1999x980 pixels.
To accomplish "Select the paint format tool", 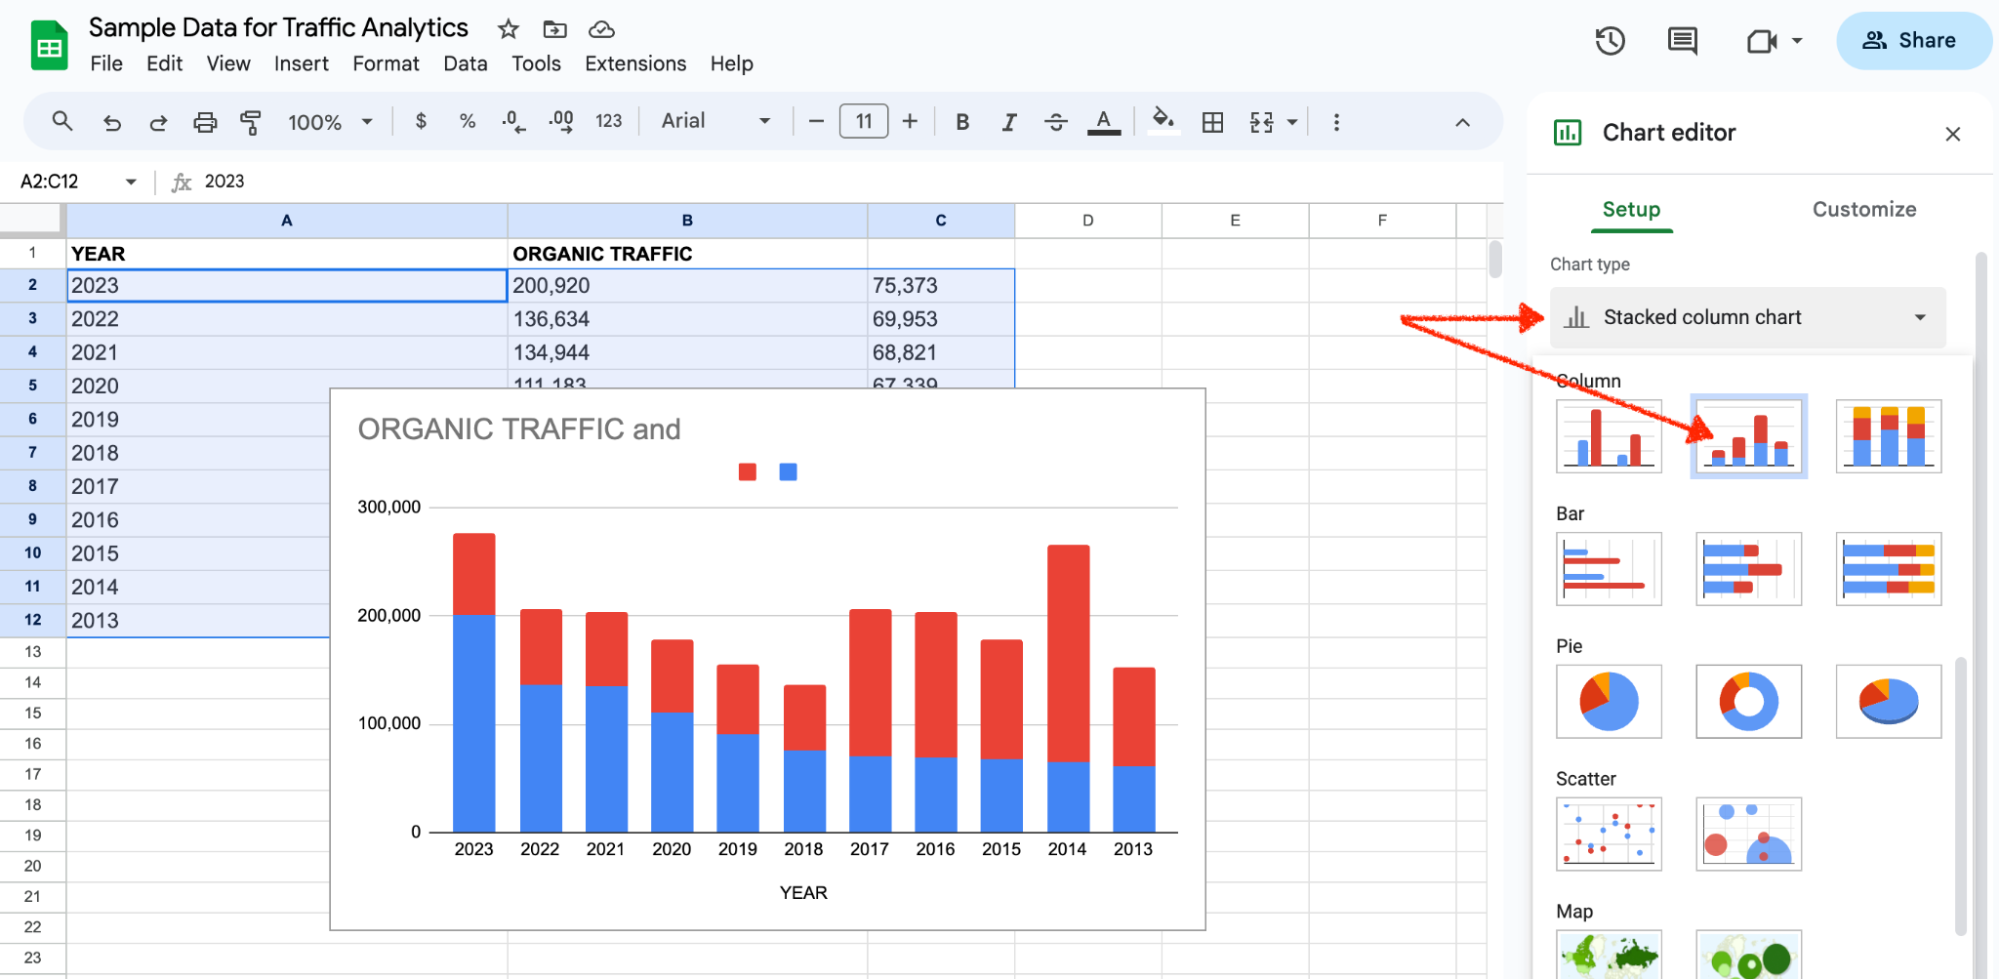I will pyautogui.click(x=252, y=121).
